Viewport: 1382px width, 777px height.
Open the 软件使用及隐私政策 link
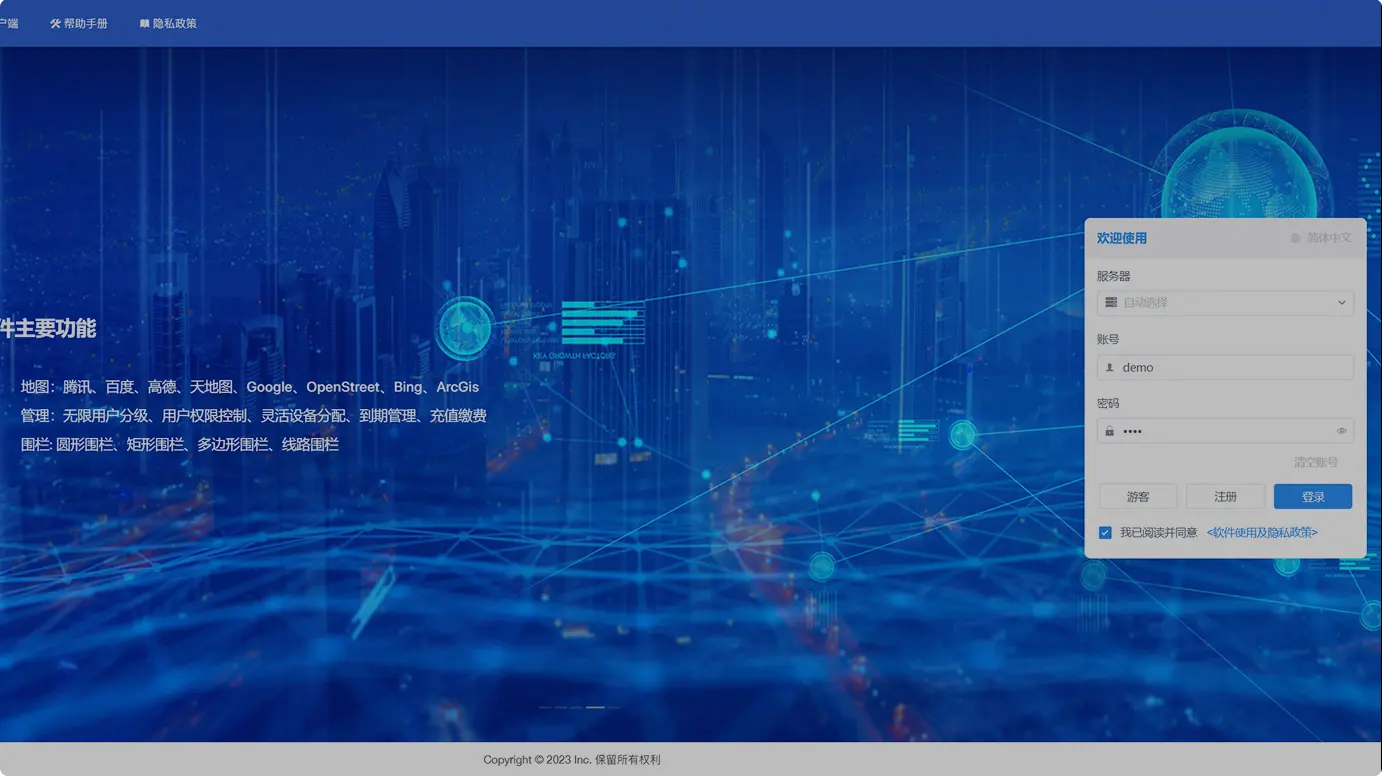click(x=1262, y=533)
